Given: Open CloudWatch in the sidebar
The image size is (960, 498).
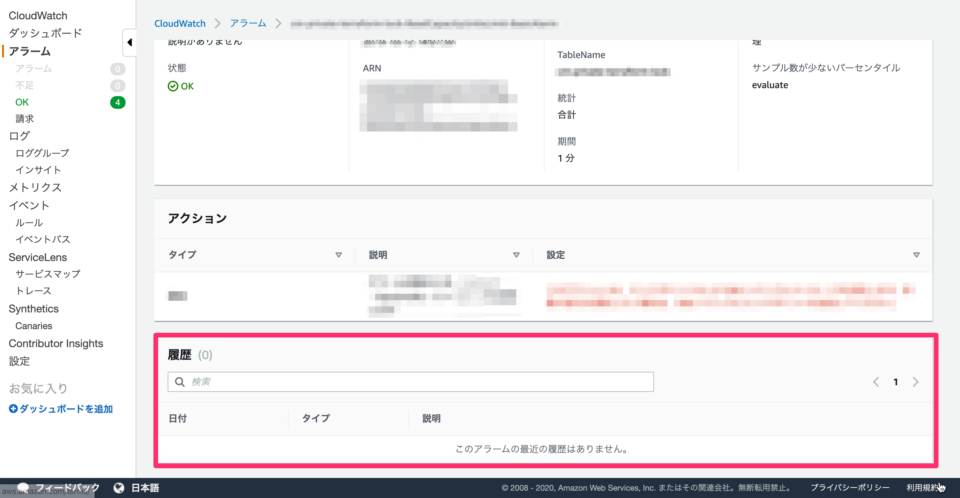Looking at the screenshot, I should 38,15.
